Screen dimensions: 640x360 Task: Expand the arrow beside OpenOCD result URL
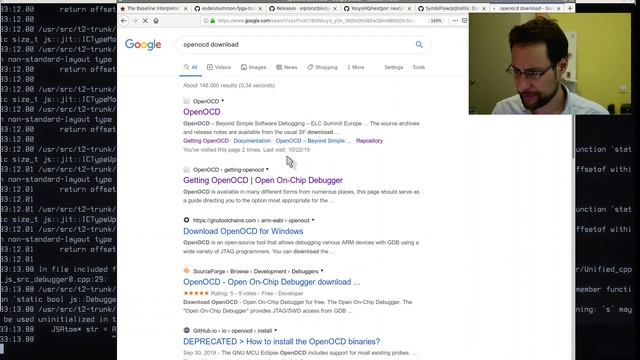(223, 101)
